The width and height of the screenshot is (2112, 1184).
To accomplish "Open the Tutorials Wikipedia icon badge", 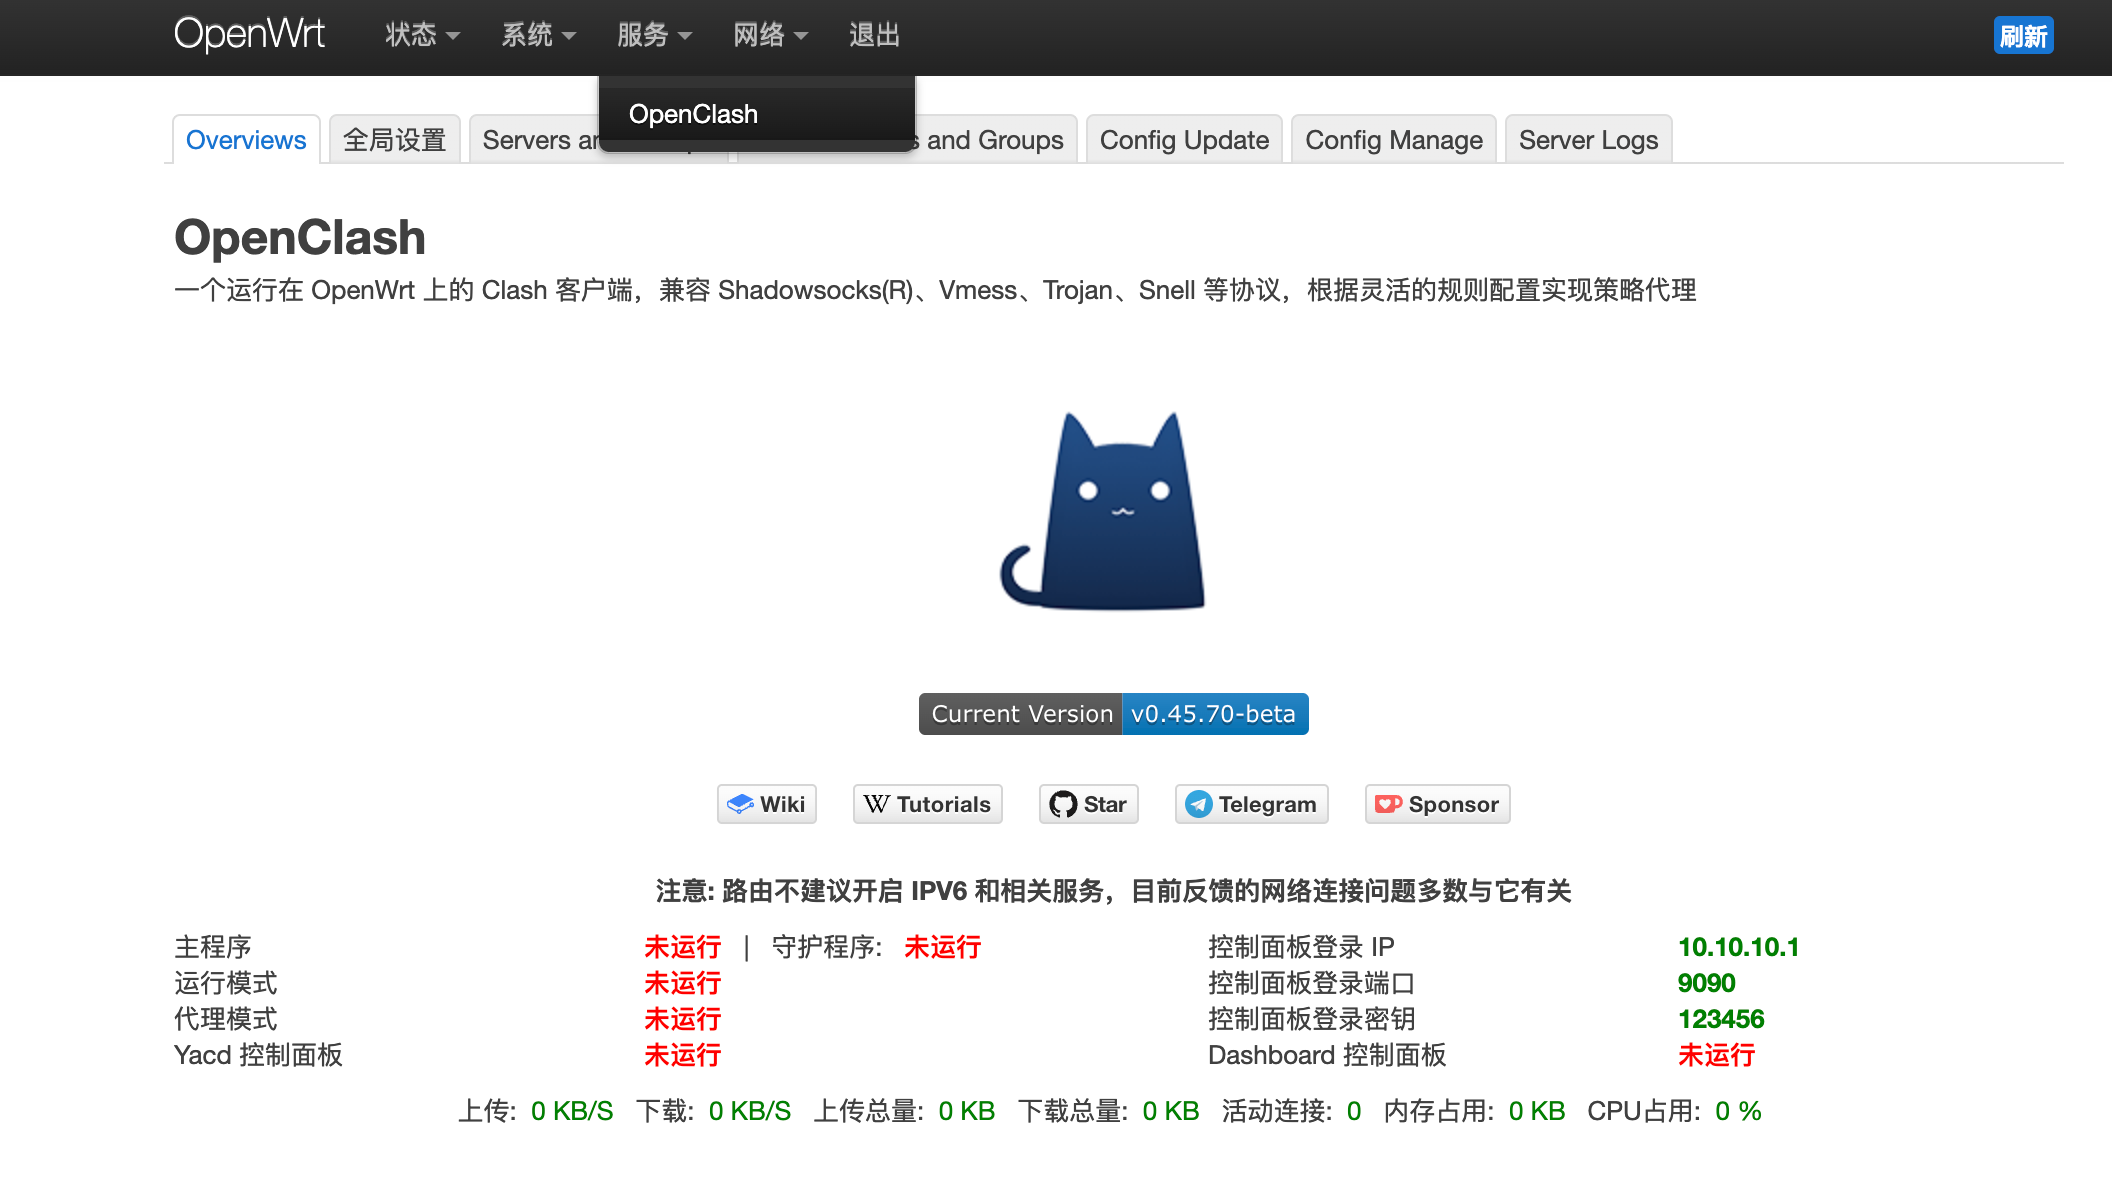I will tap(927, 804).
